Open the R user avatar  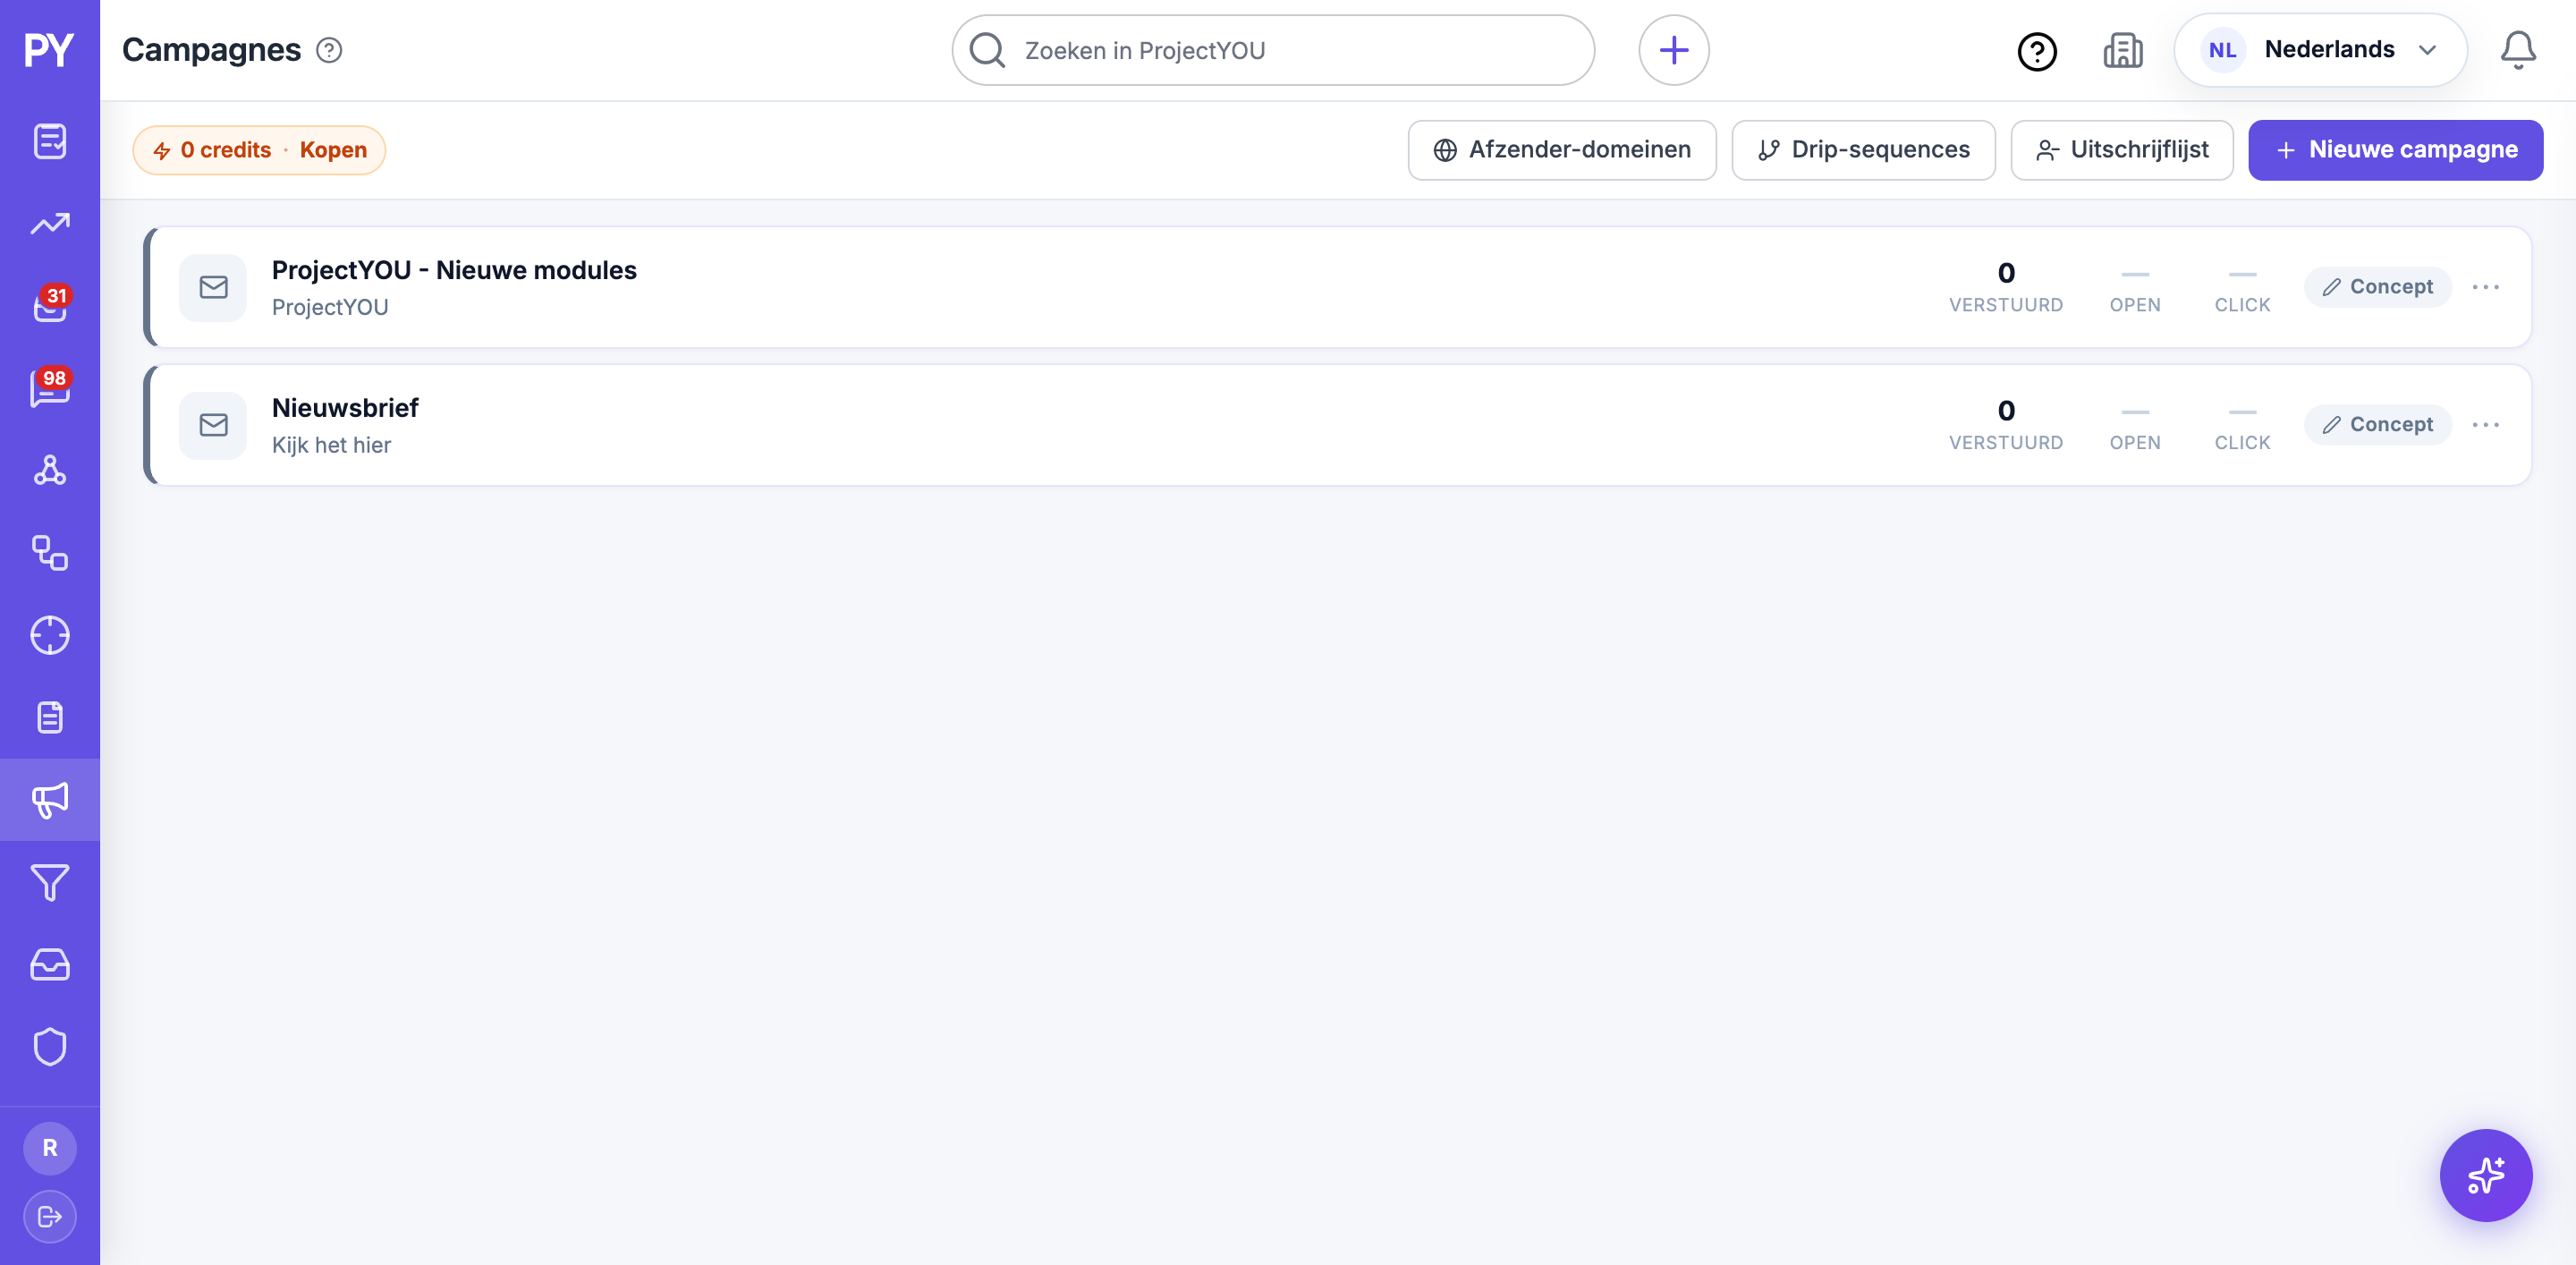(50, 1148)
